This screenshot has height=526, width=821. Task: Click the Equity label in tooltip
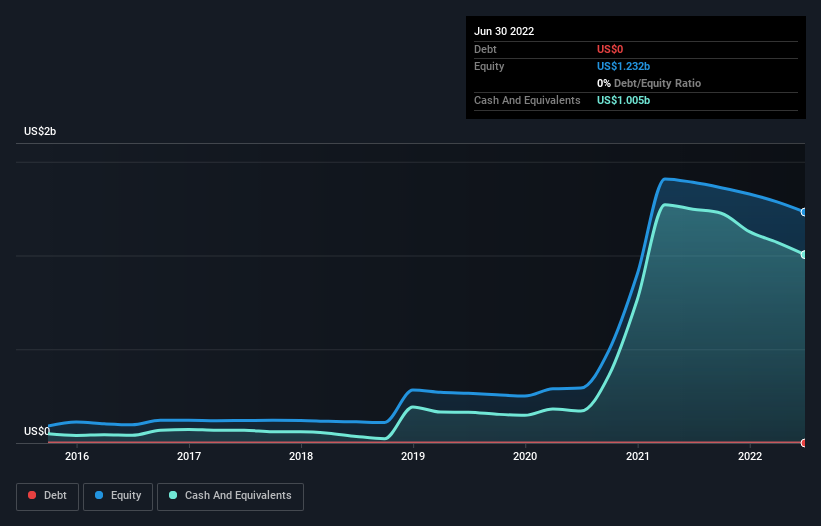tap(489, 66)
